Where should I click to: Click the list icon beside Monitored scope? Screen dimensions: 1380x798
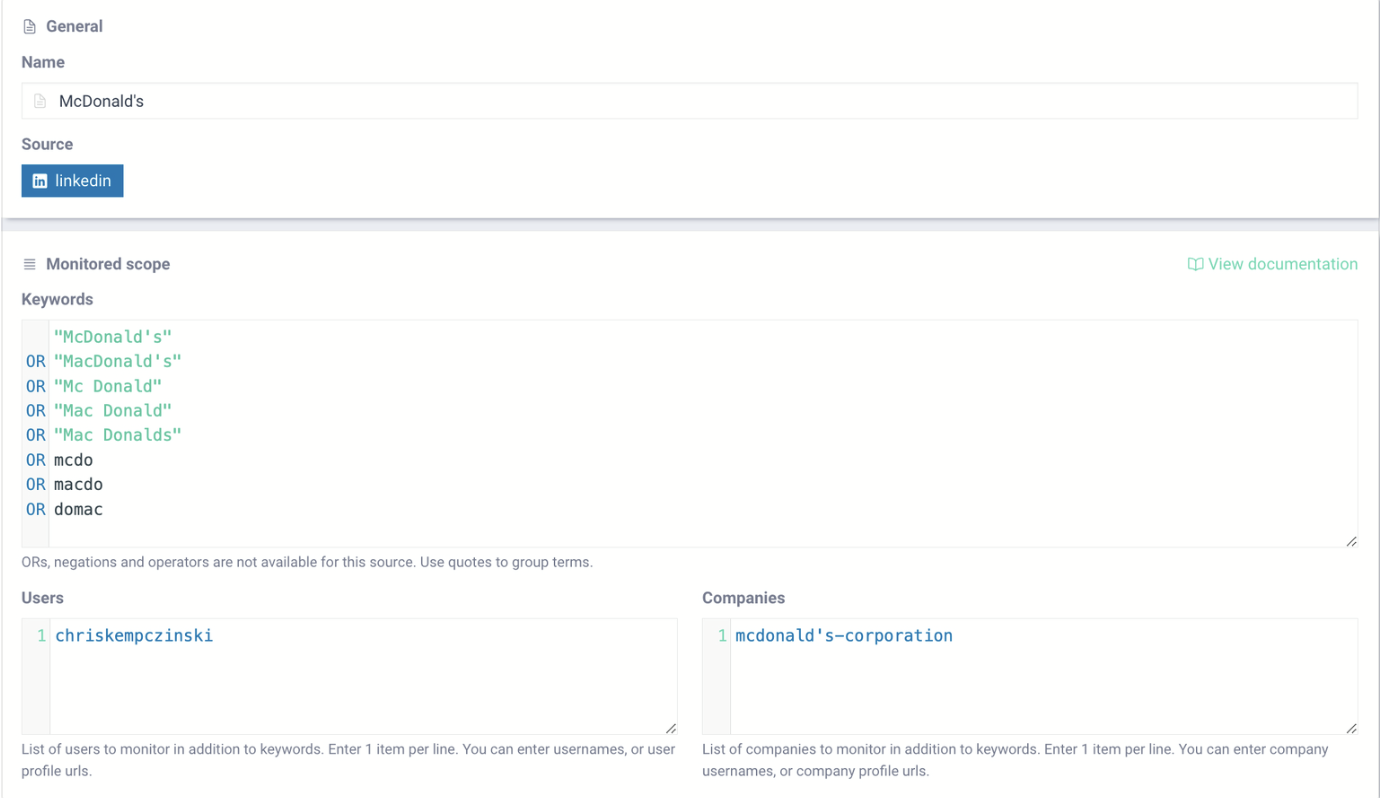tap(29, 265)
